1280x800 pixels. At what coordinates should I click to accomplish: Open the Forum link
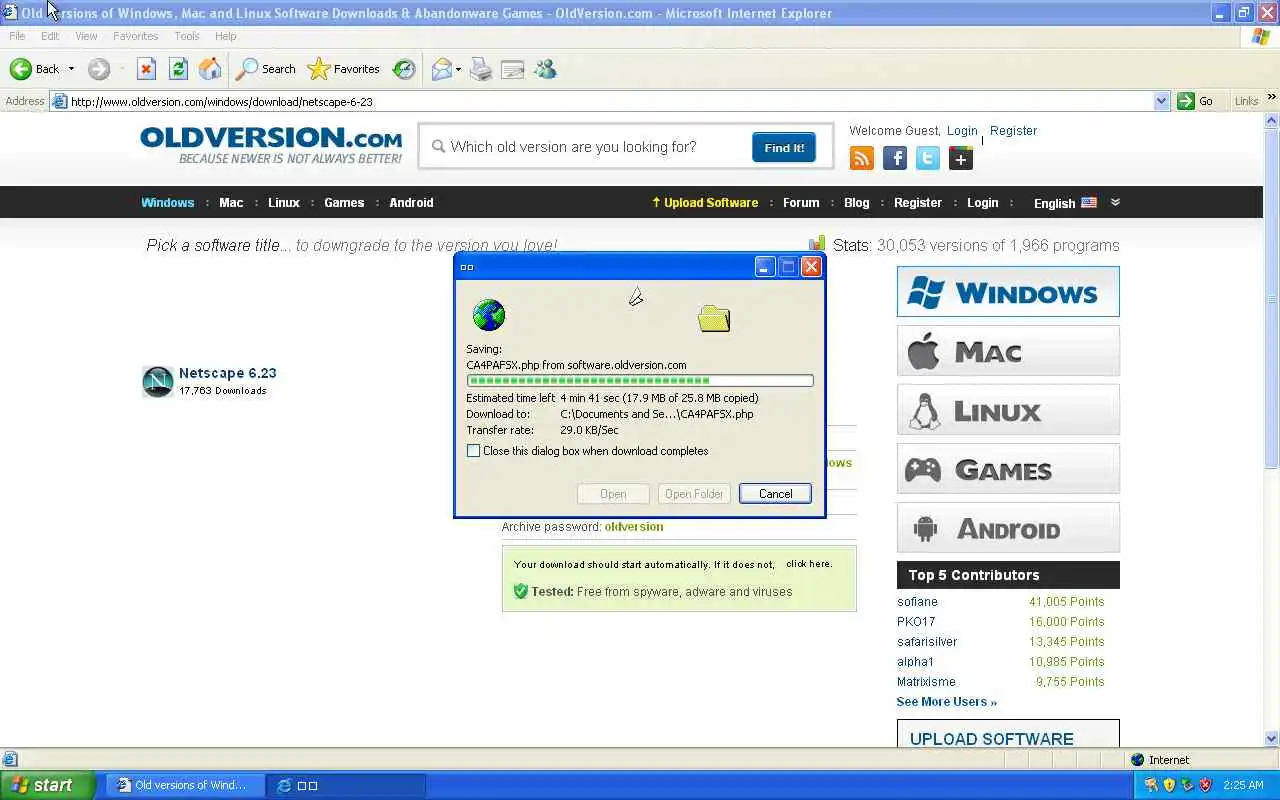801,202
